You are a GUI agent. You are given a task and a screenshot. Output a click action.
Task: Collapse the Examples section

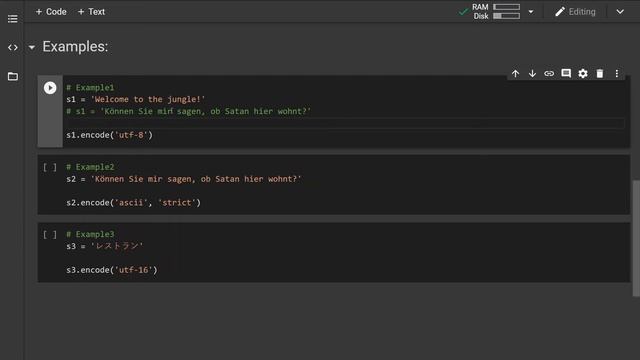32,47
